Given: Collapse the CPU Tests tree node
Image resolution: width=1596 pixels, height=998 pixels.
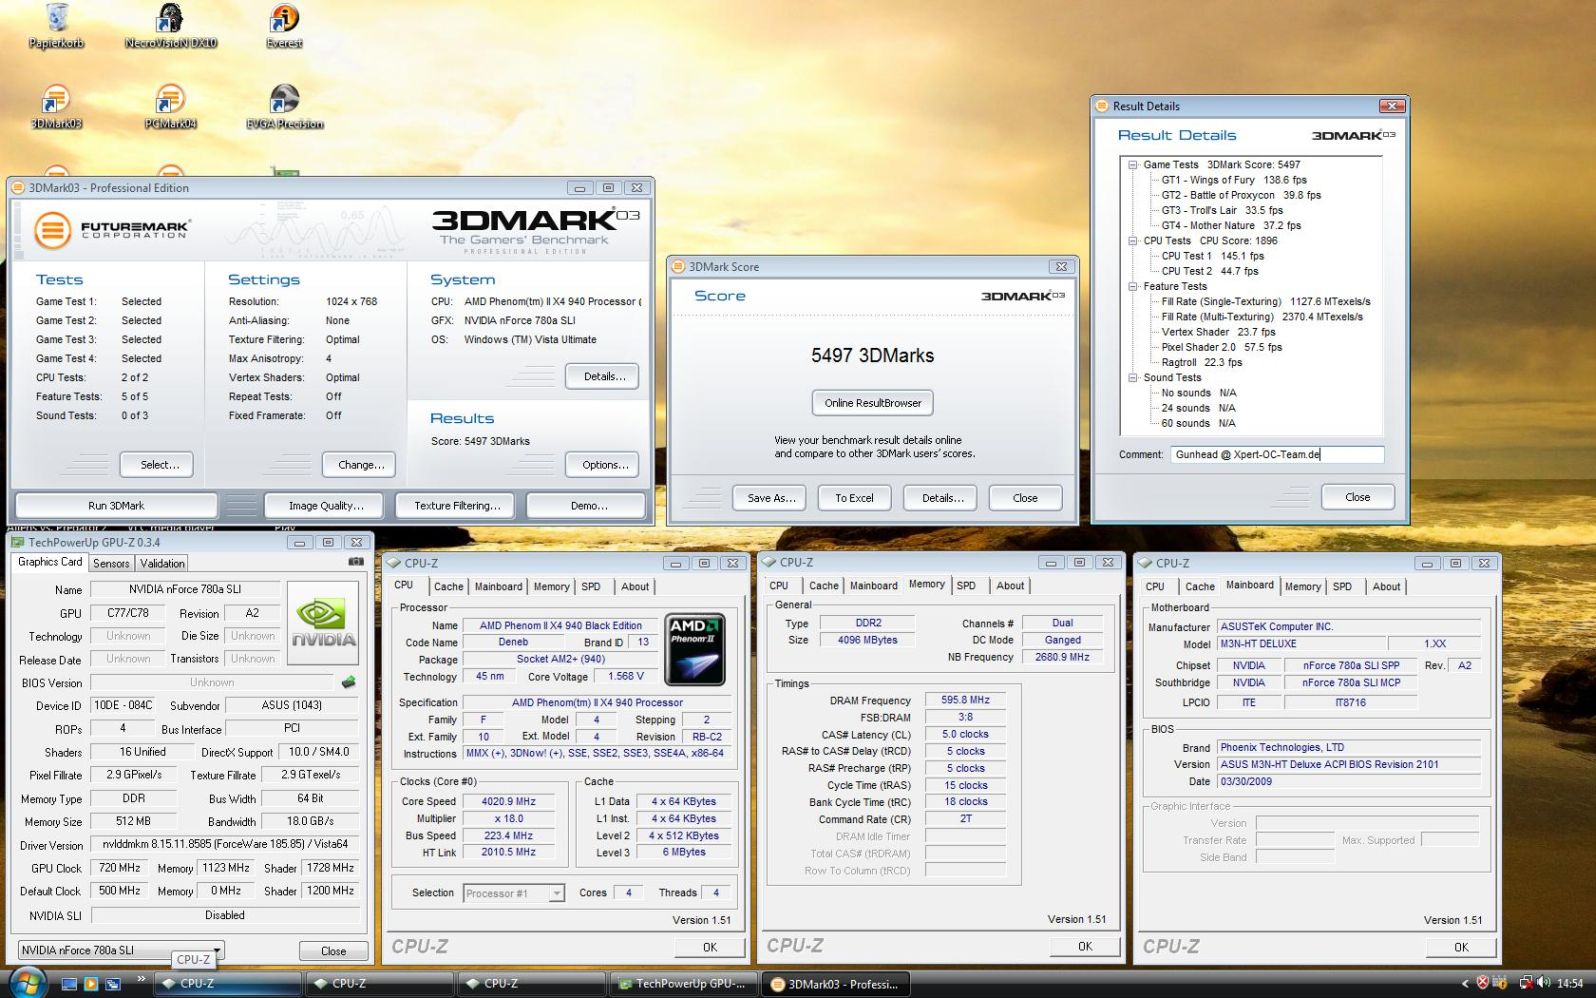Looking at the screenshot, I should coord(1133,241).
